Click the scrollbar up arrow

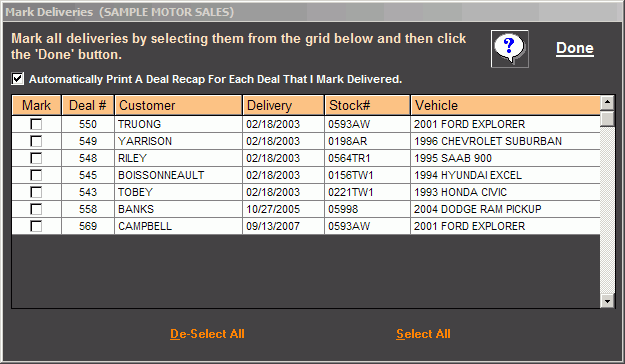[x=607, y=102]
